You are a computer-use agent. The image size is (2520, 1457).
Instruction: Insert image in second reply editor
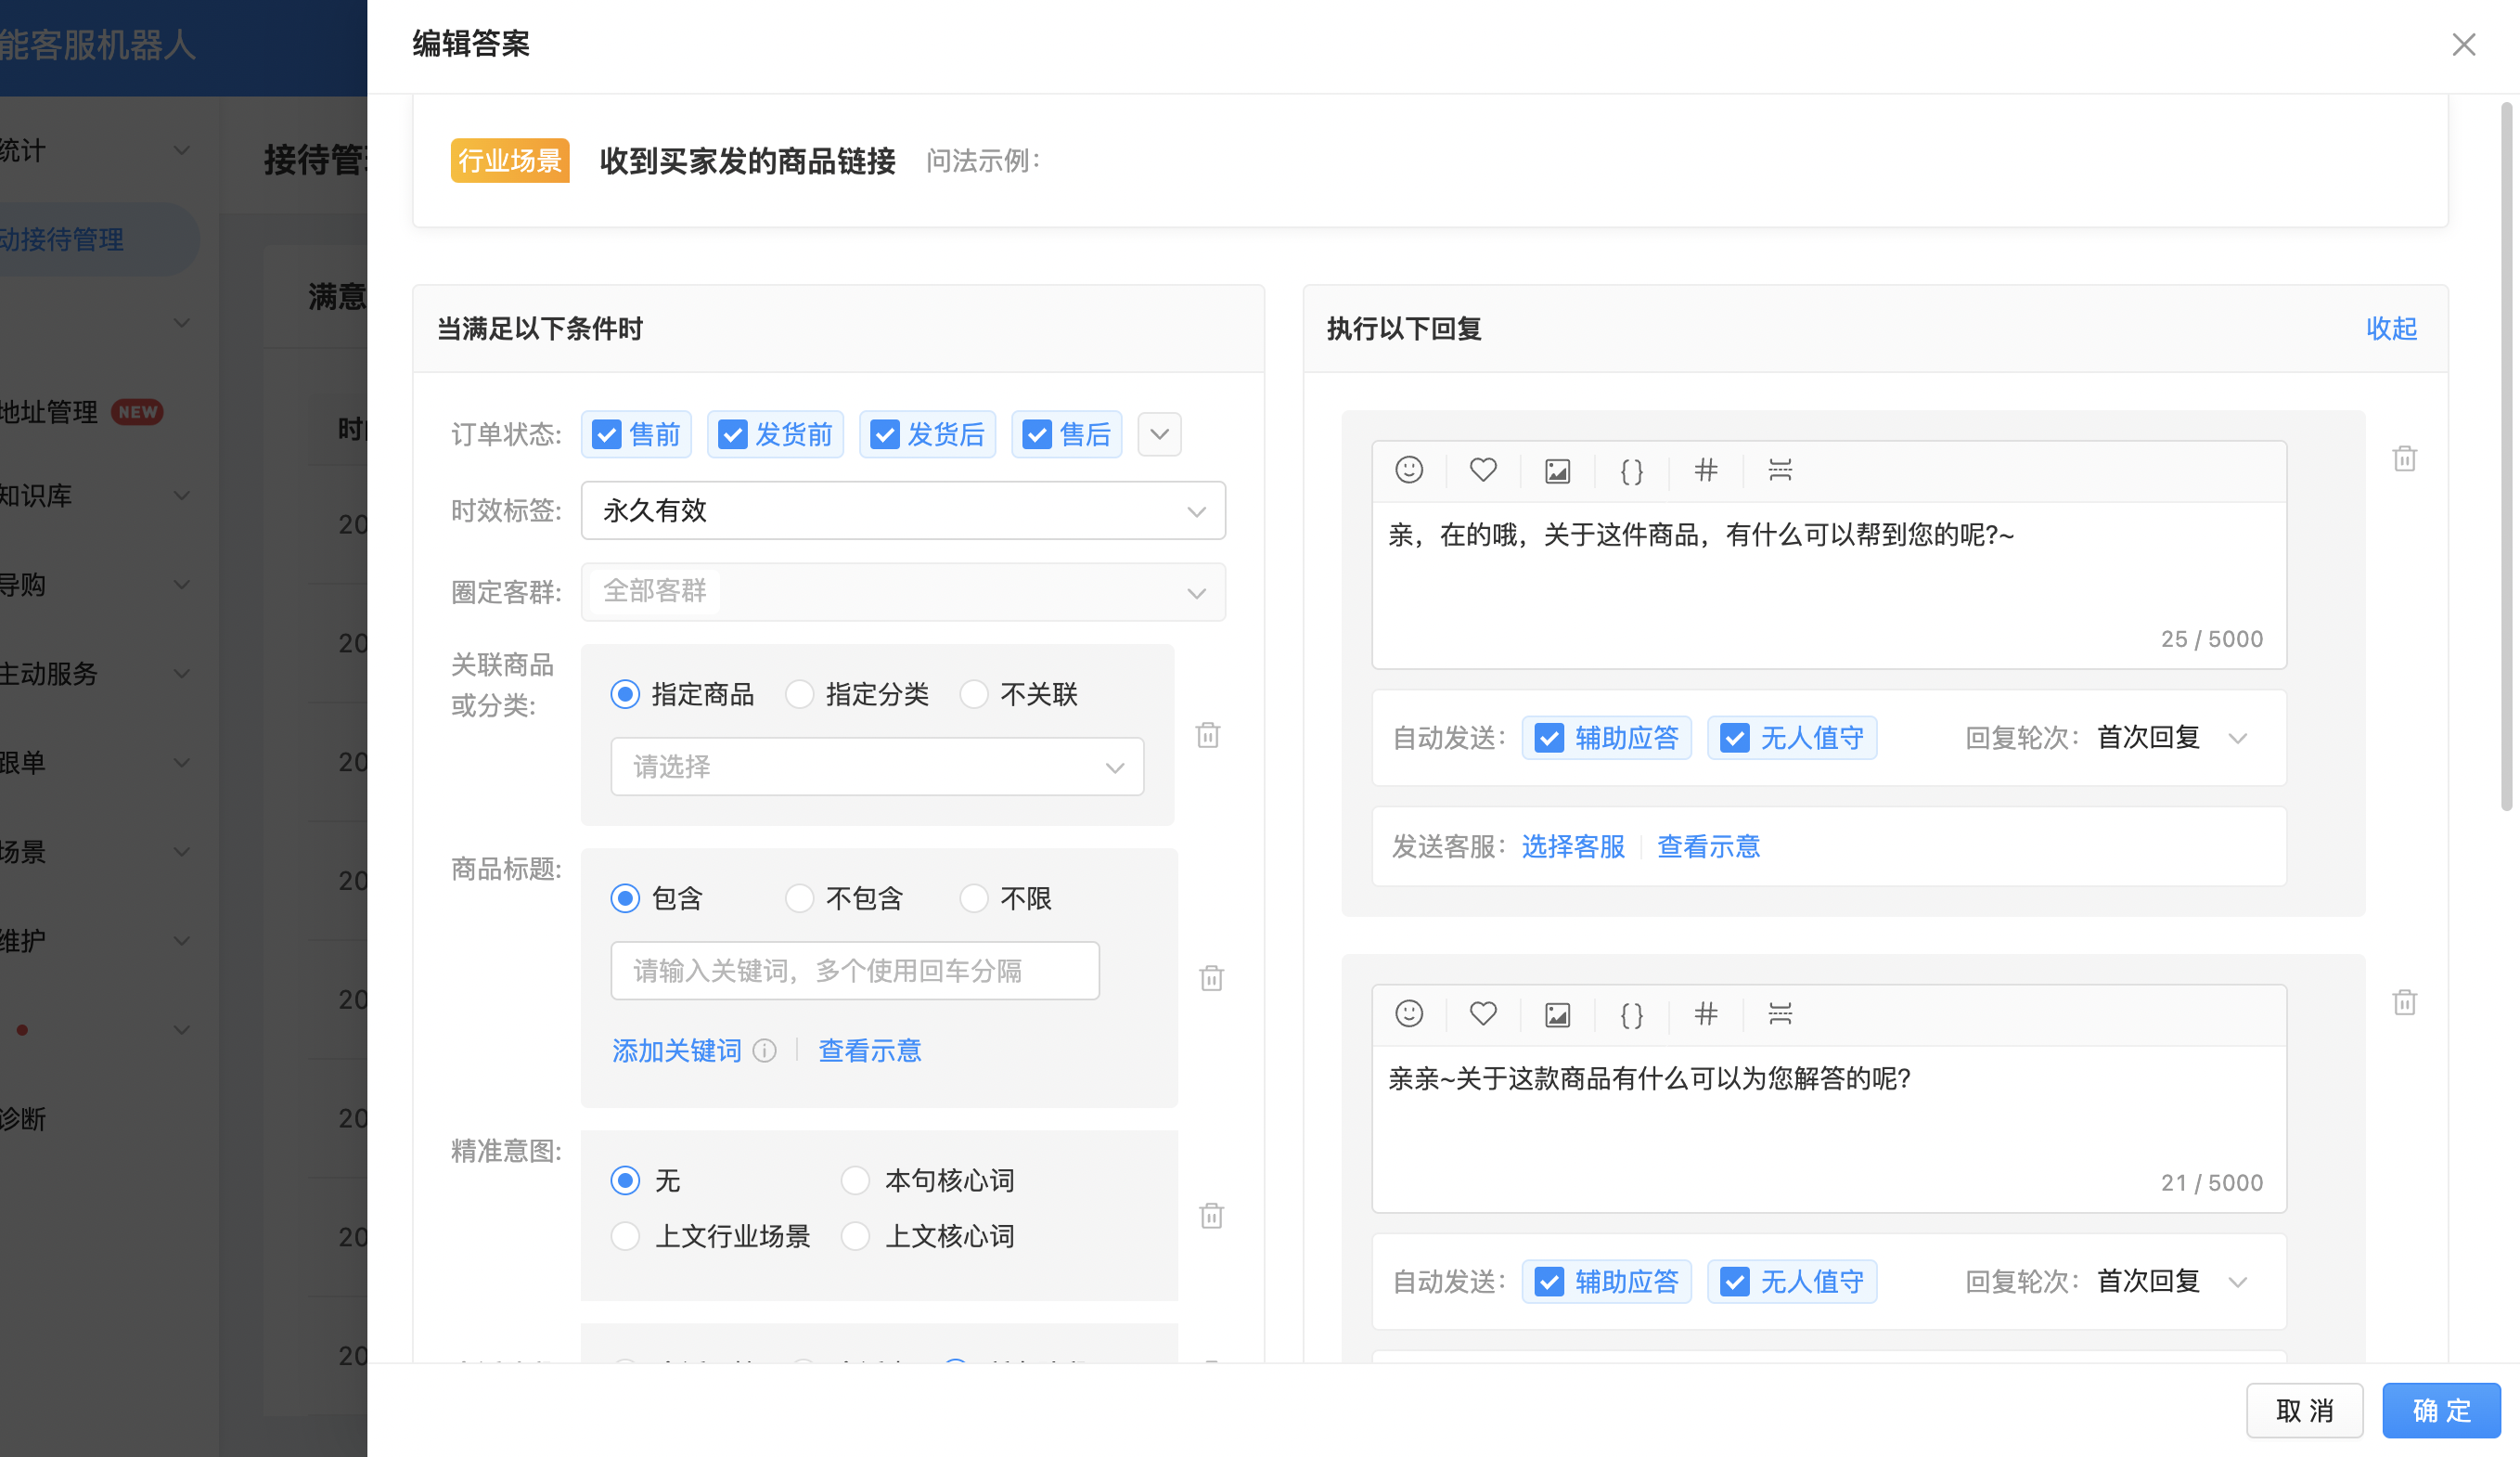[1557, 1014]
